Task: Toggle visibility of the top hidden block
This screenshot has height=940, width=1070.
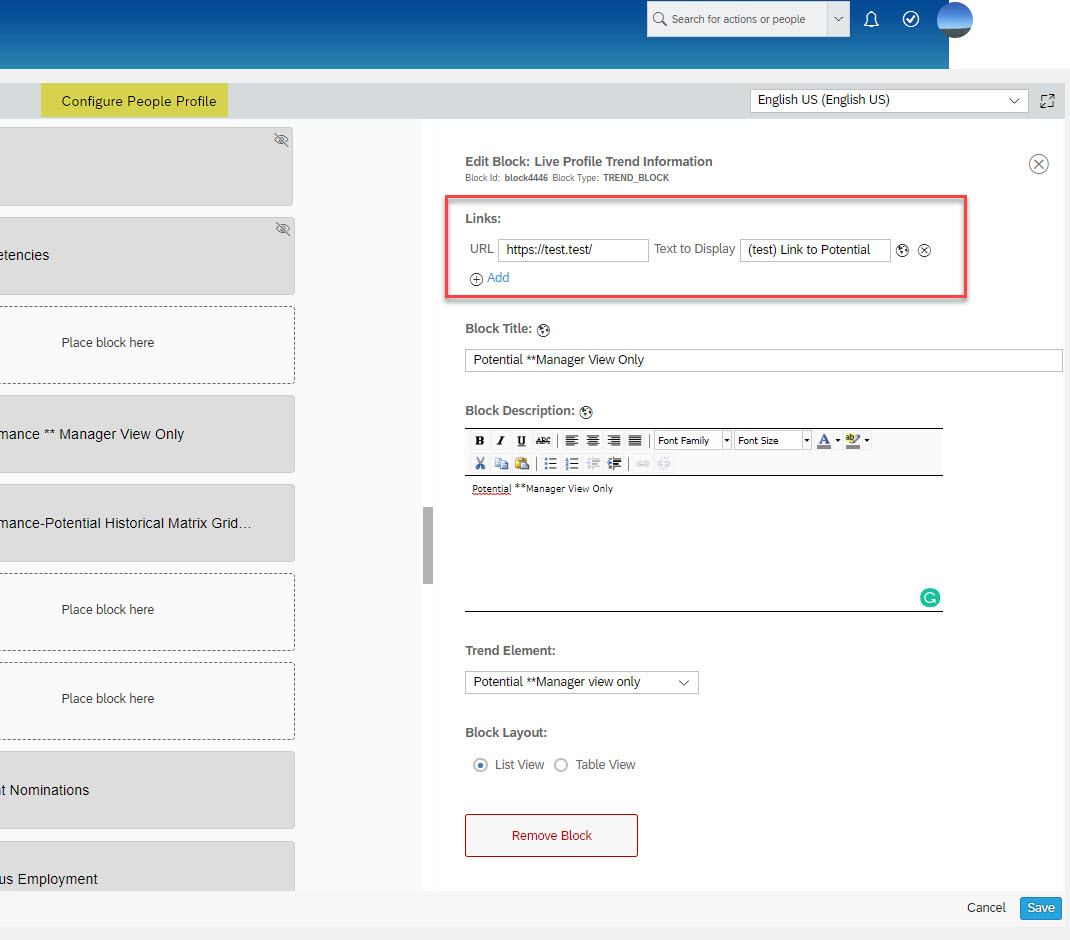Action: 282,140
